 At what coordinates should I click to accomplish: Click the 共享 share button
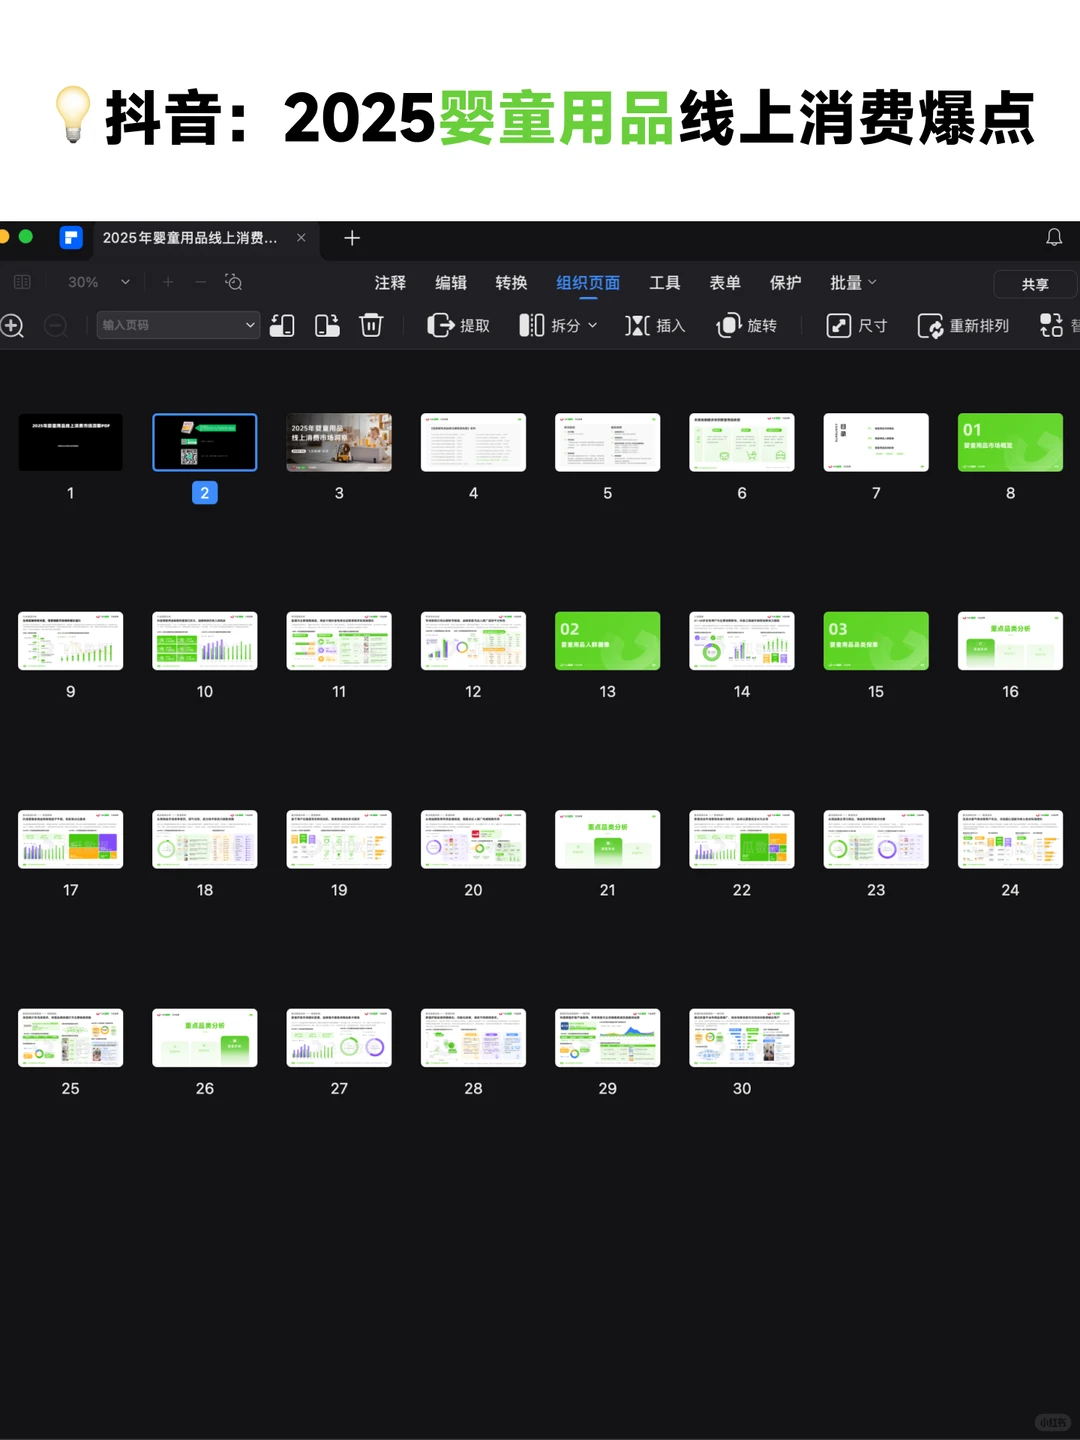click(1035, 284)
